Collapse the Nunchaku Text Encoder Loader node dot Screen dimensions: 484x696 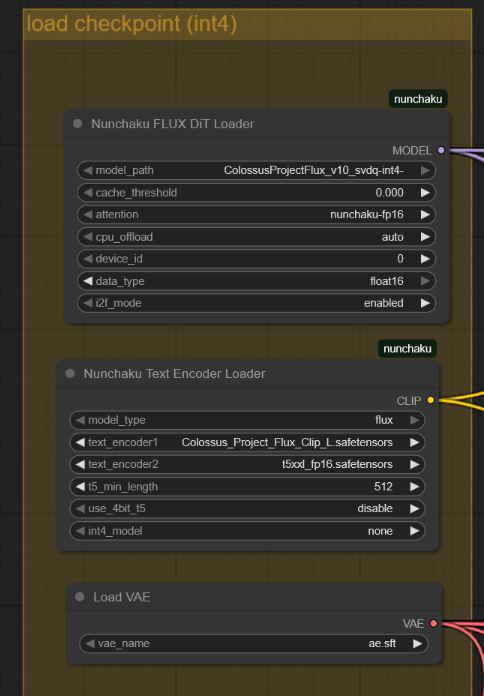point(70,373)
